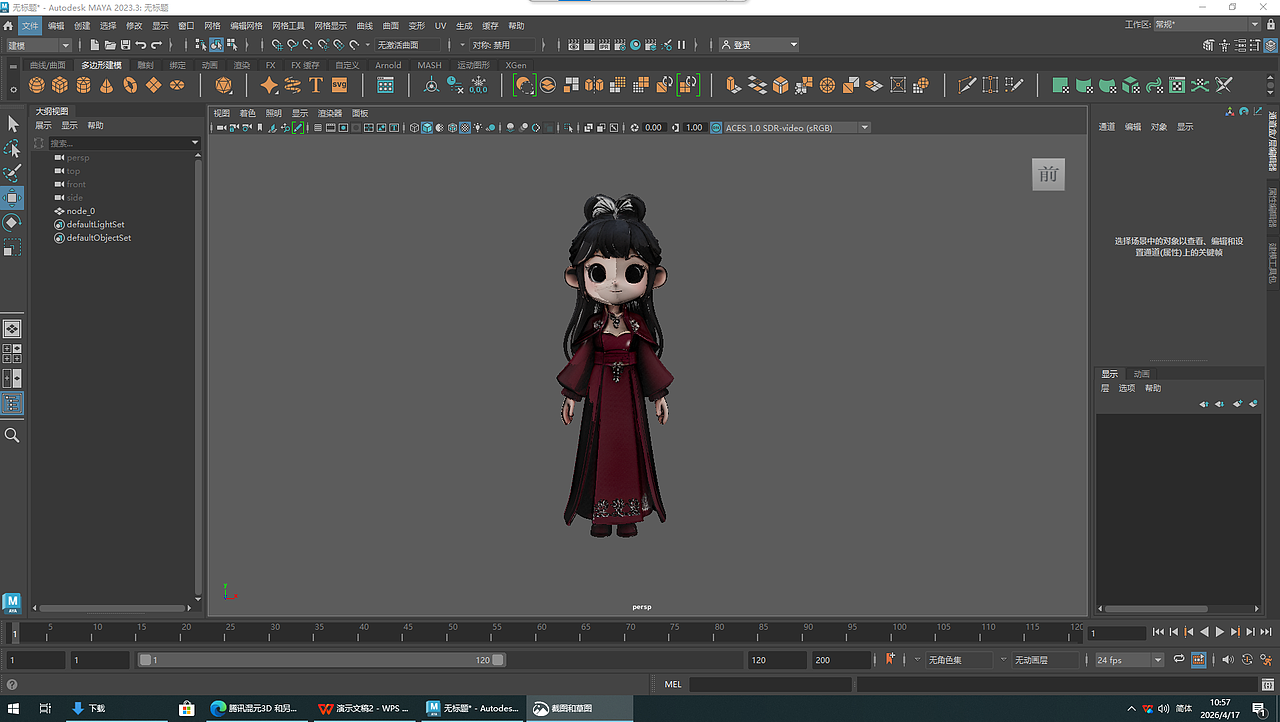Click the polygon cone shelf icon

(107, 85)
